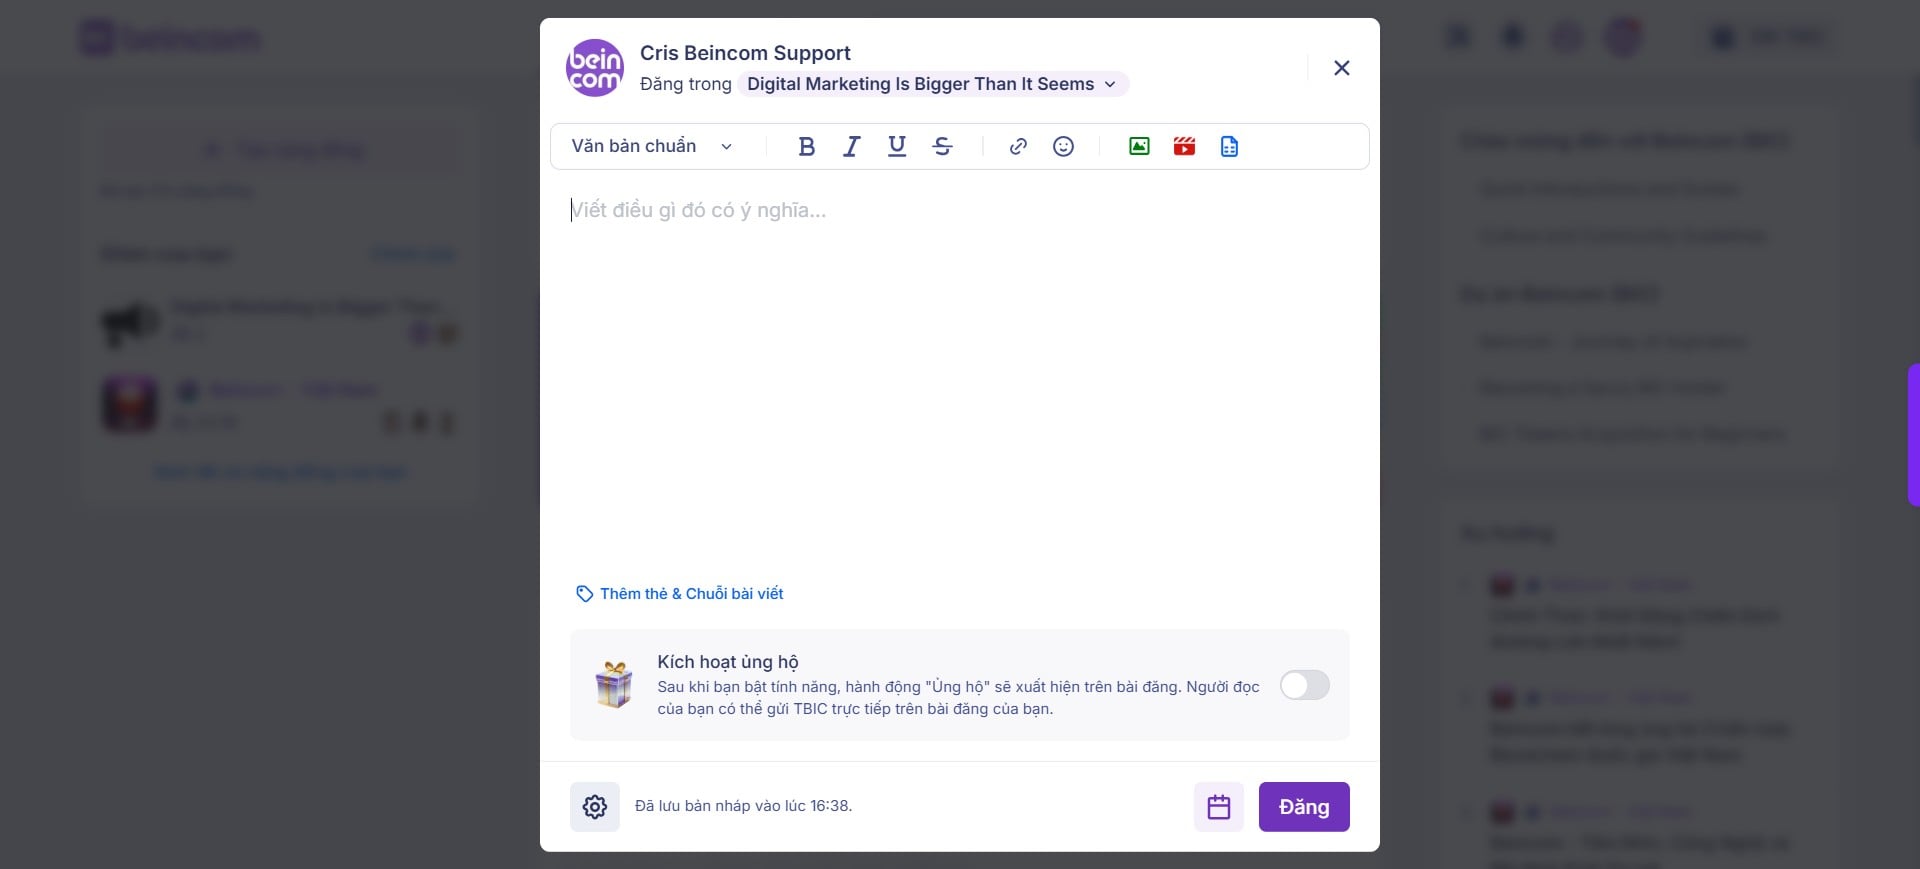Schedule post with calendar icon
The width and height of the screenshot is (1920, 869).
click(1219, 807)
